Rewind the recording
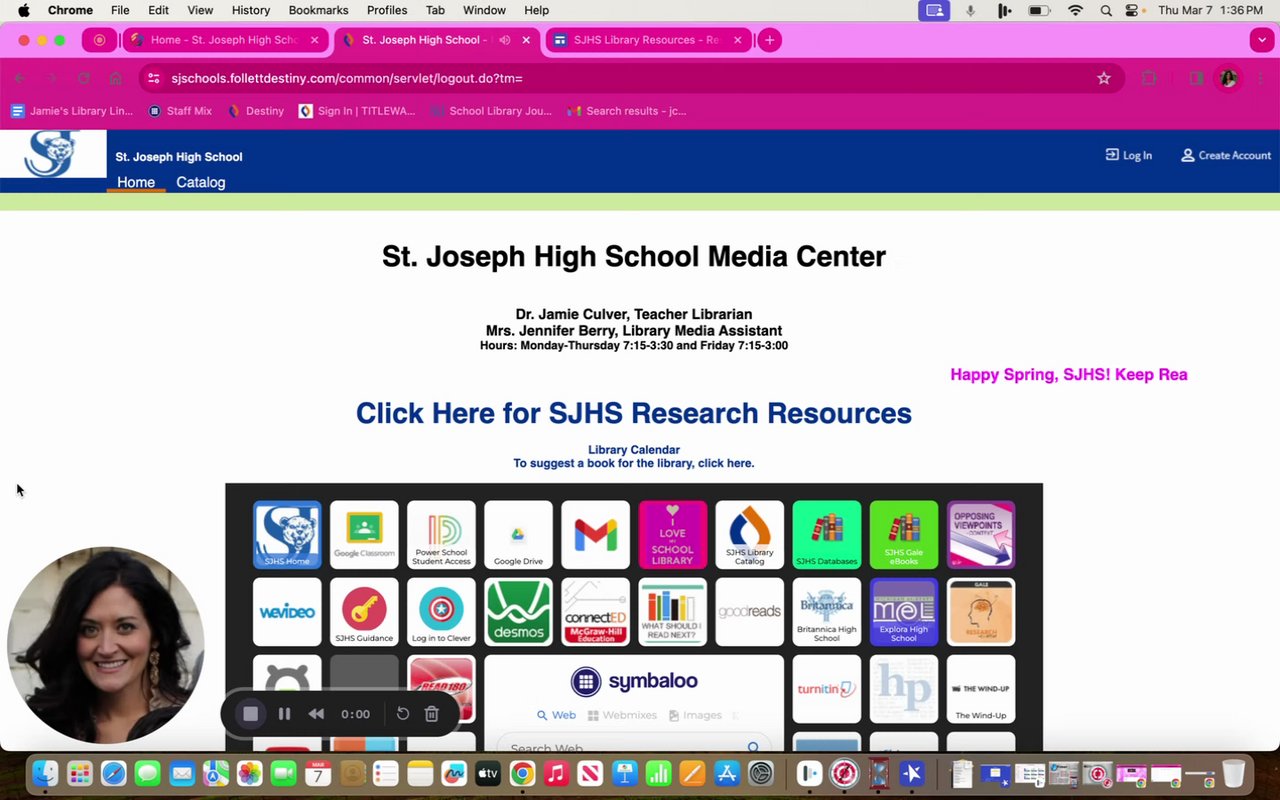This screenshot has height=800, width=1280. tap(316, 713)
